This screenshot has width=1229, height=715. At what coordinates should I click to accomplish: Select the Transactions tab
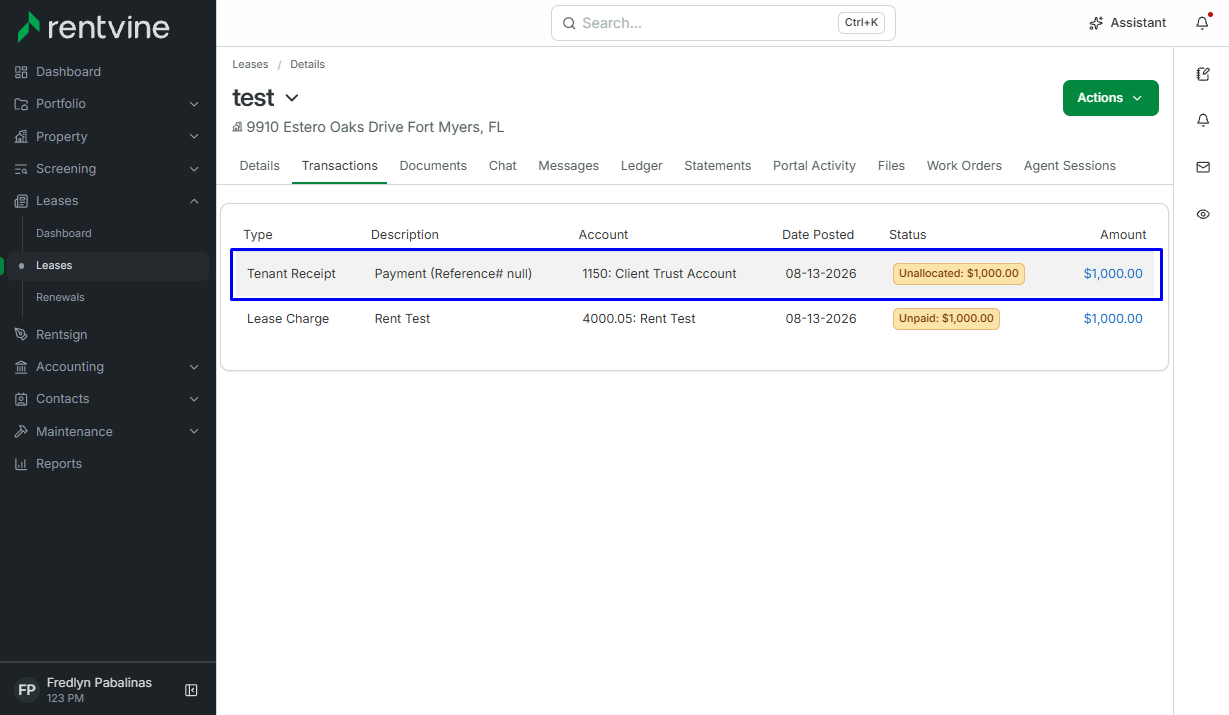click(340, 166)
